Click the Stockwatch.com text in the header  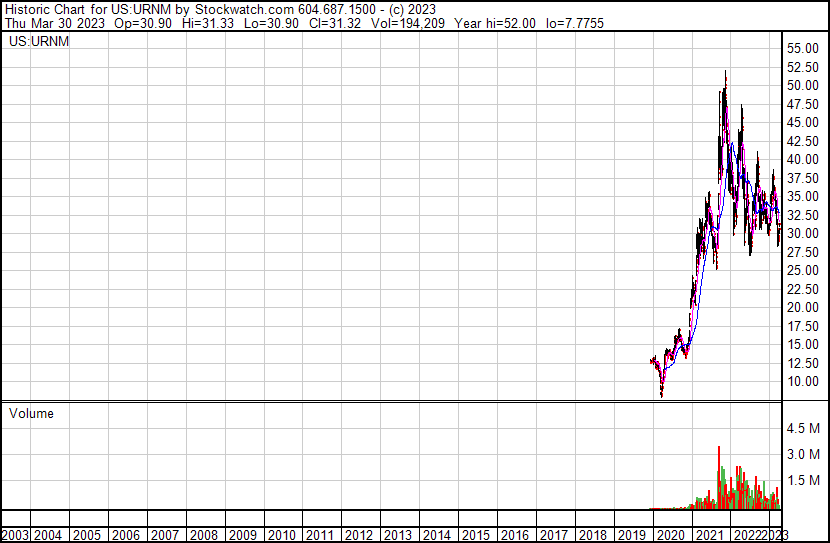[247, 10]
